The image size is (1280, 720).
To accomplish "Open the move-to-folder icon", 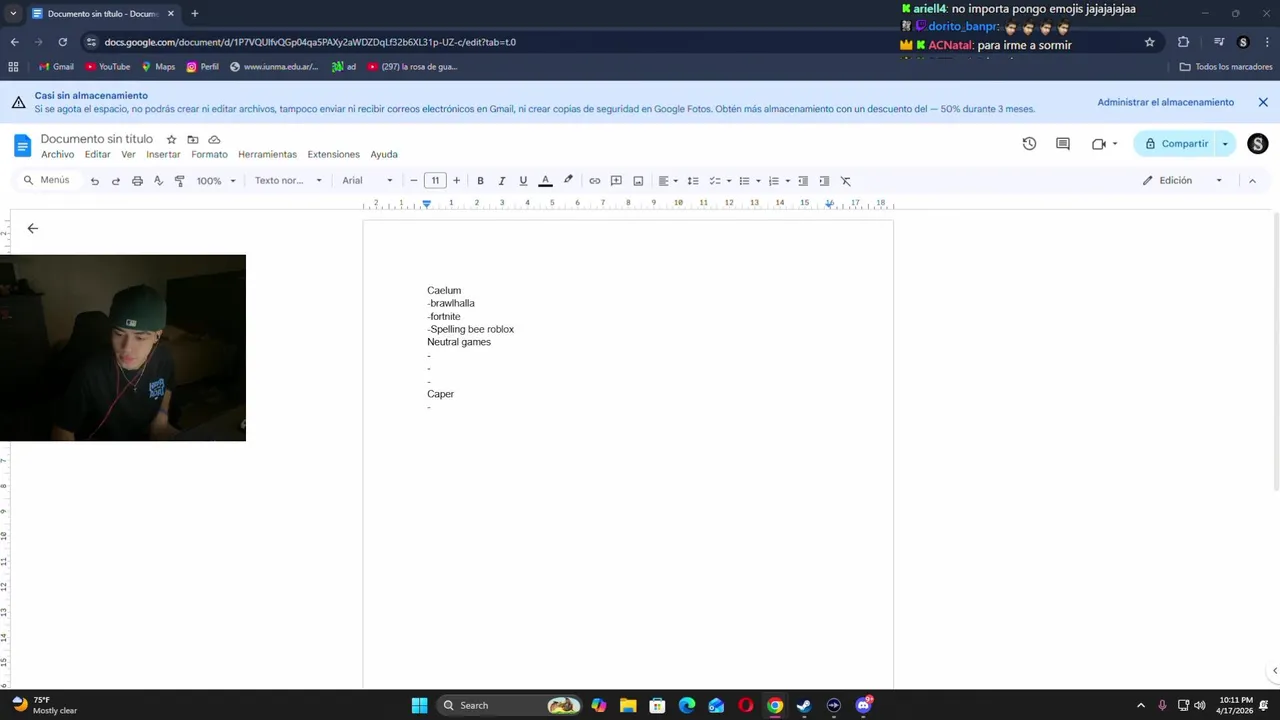I will 193,140.
